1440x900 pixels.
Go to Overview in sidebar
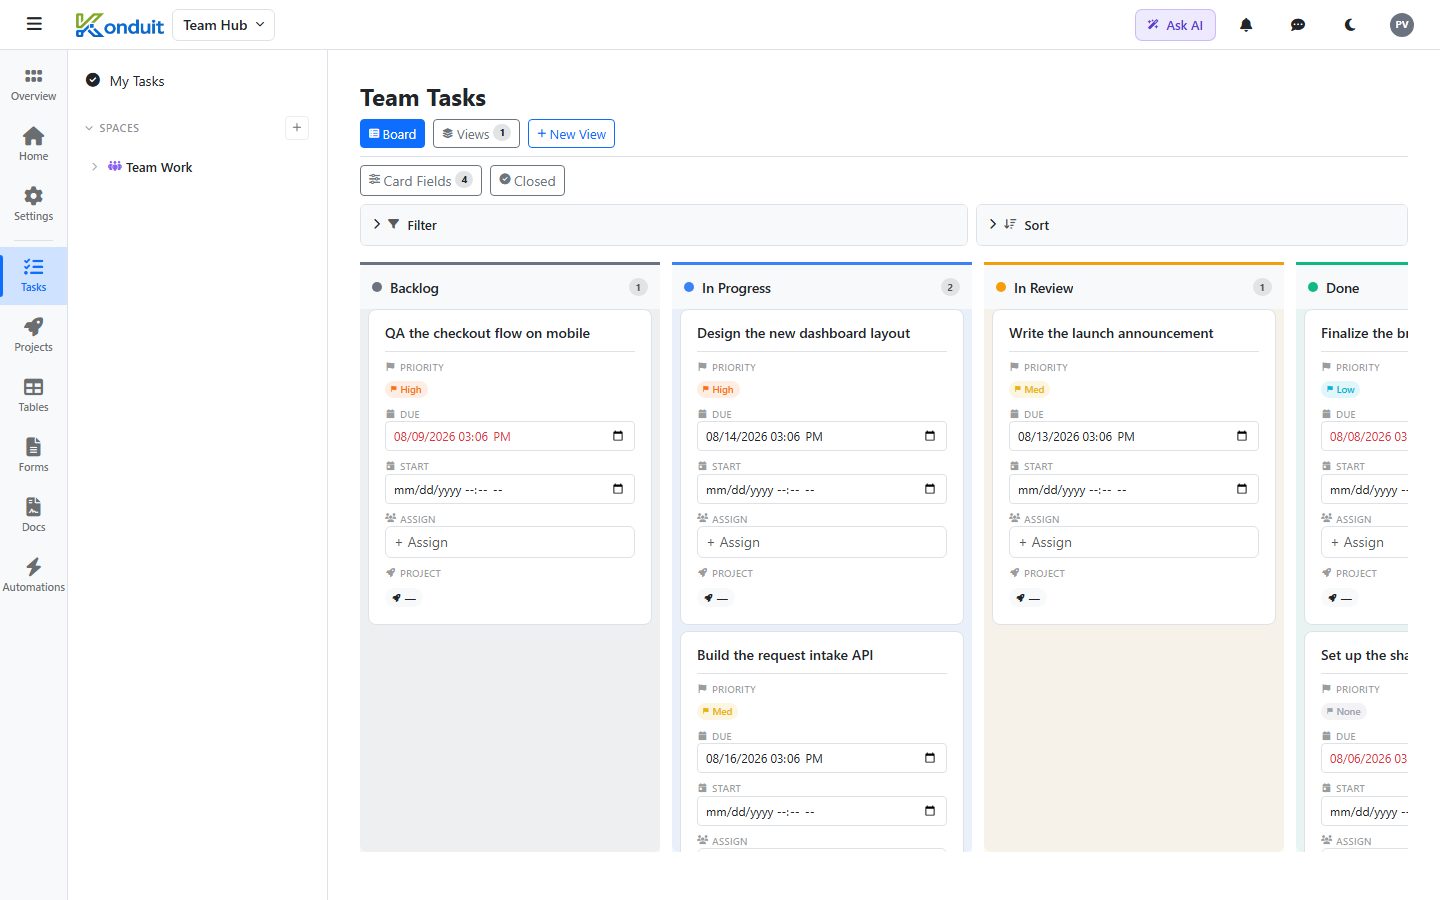click(34, 85)
